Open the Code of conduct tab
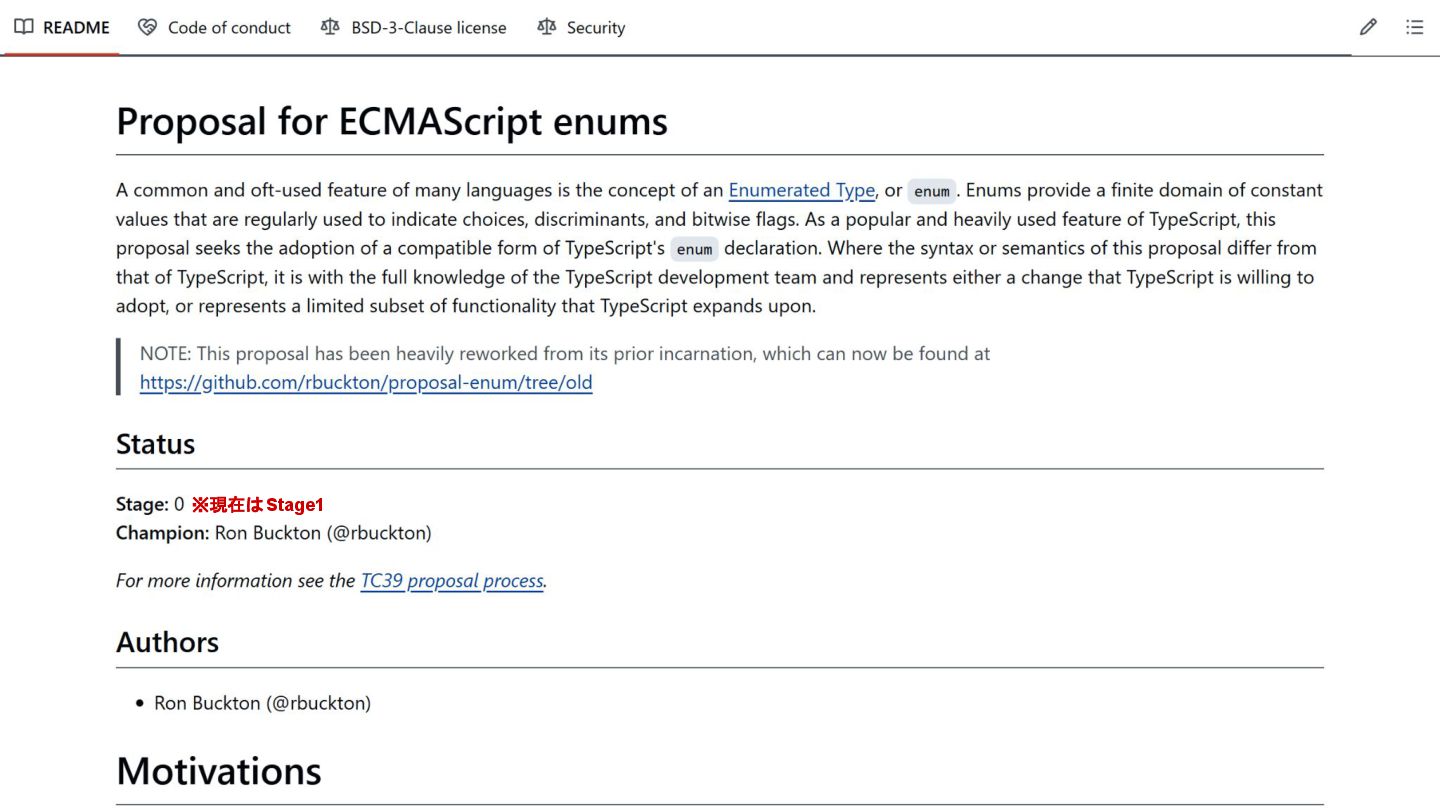 (x=229, y=27)
